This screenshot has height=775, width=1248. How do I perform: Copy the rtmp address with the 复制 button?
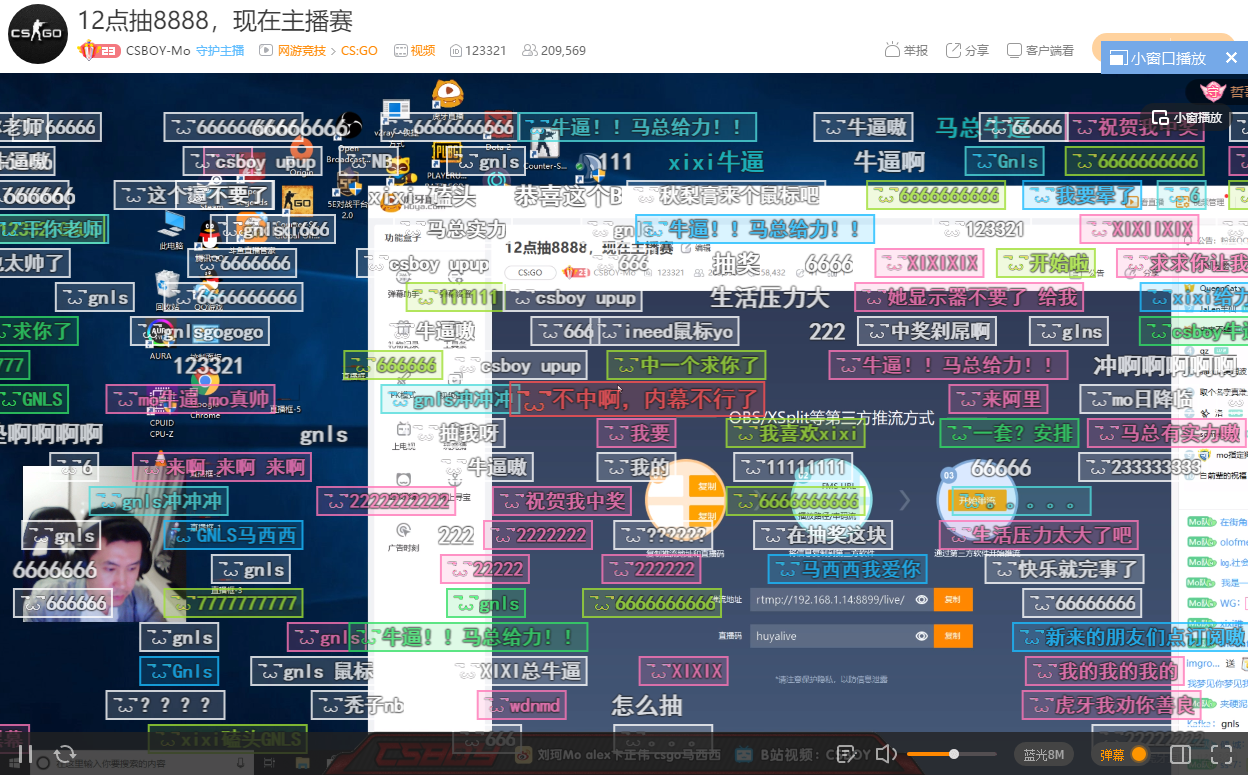pos(953,598)
